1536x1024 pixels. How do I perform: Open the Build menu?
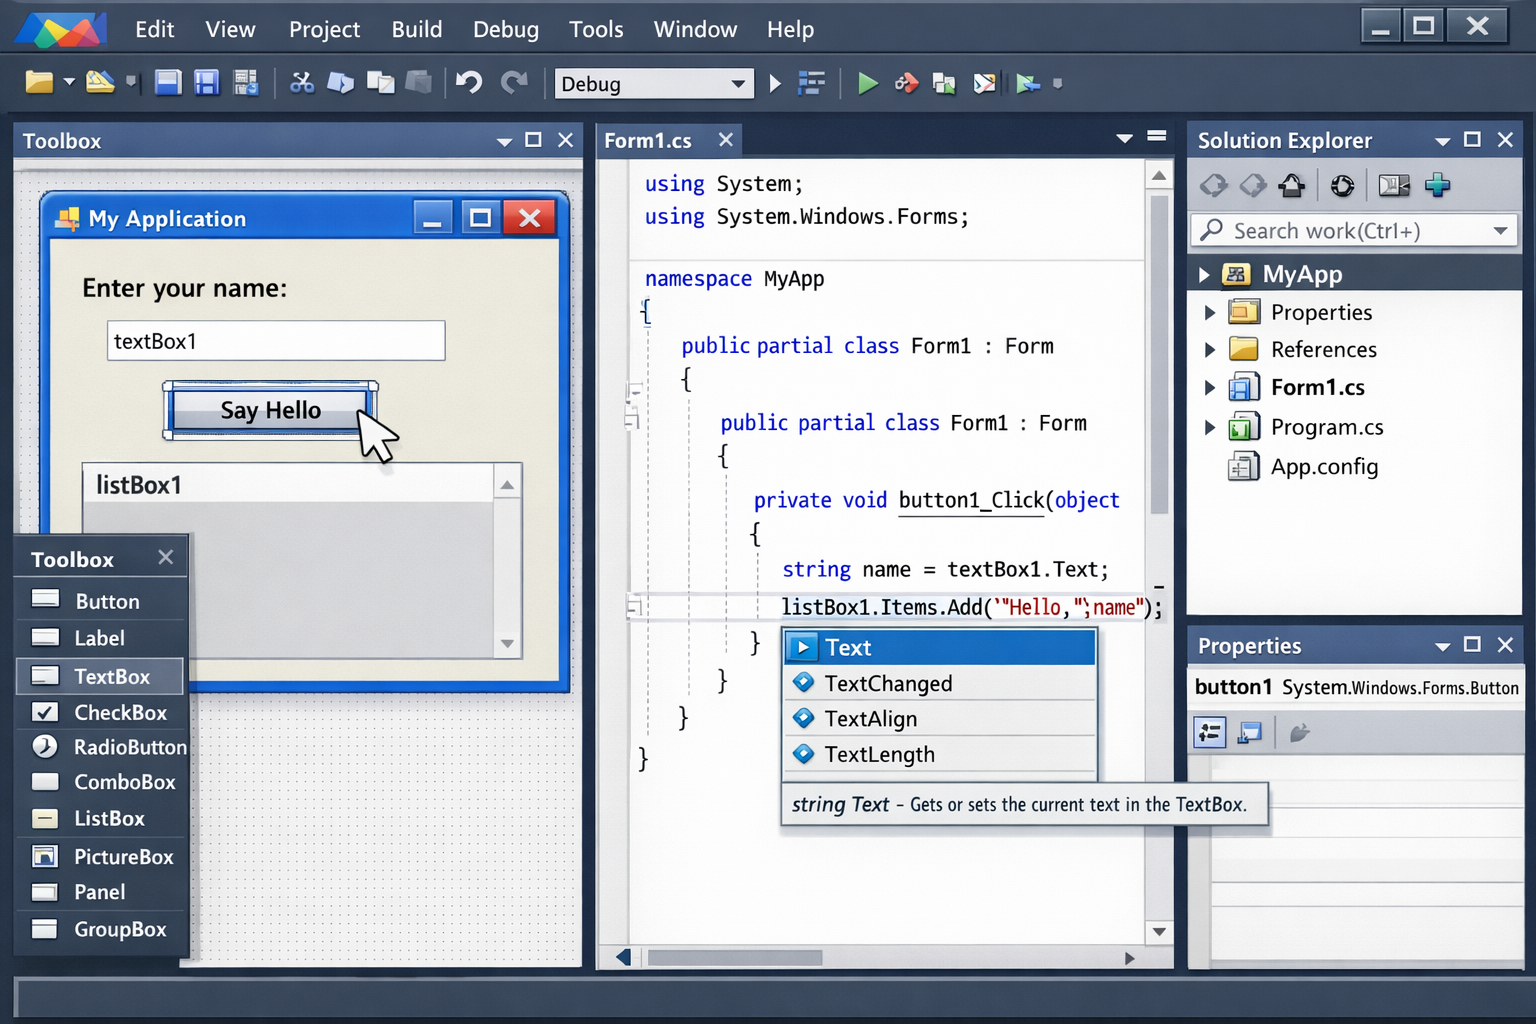click(417, 29)
